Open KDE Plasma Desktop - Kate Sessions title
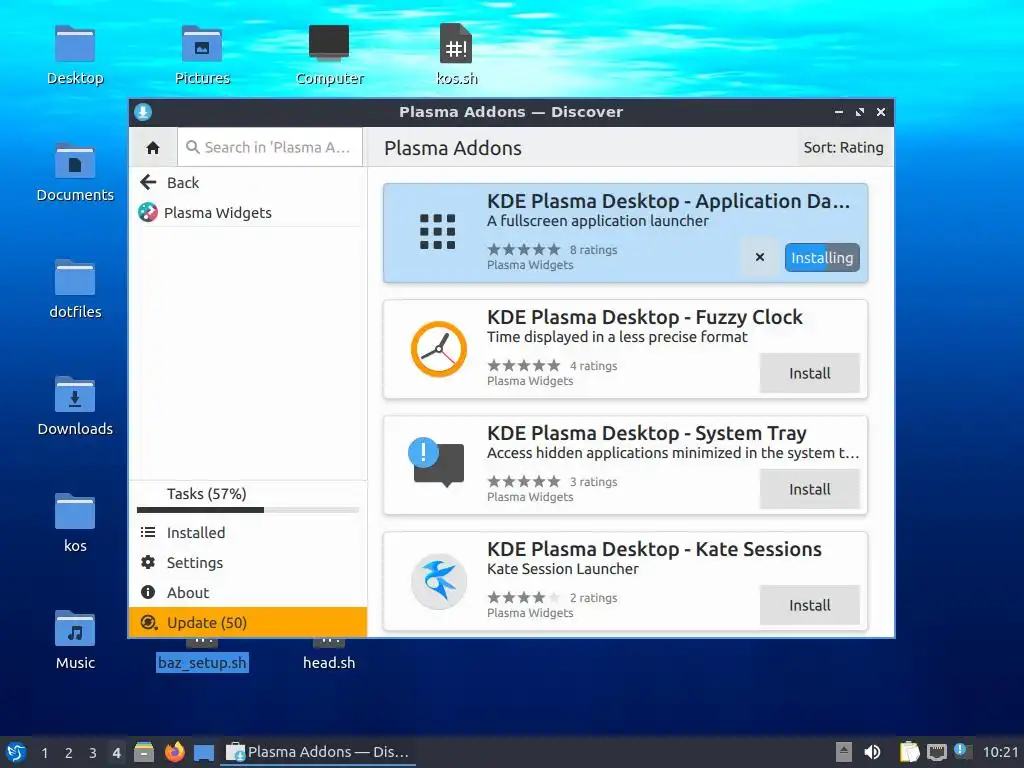This screenshot has height=768, width=1024. (x=654, y=549)
